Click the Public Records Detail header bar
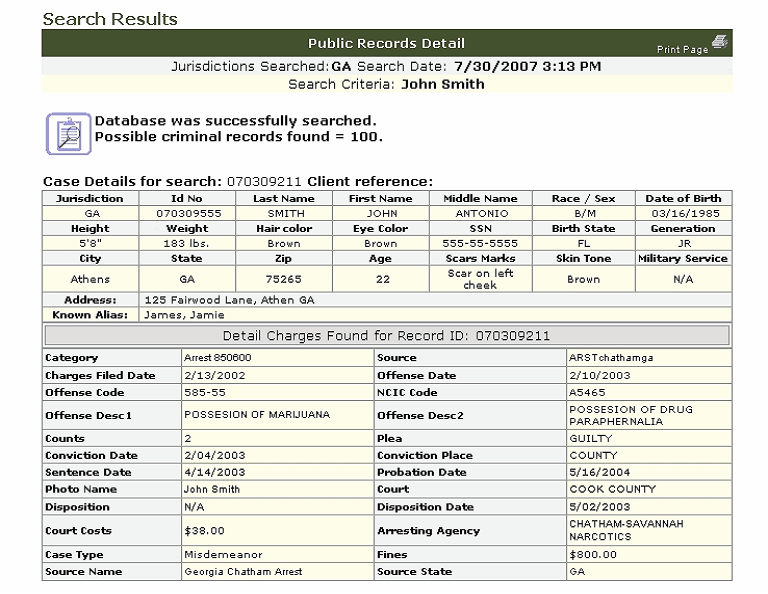Image resolution: width=768 pixels, height=594 pixels. pos(386,43)
